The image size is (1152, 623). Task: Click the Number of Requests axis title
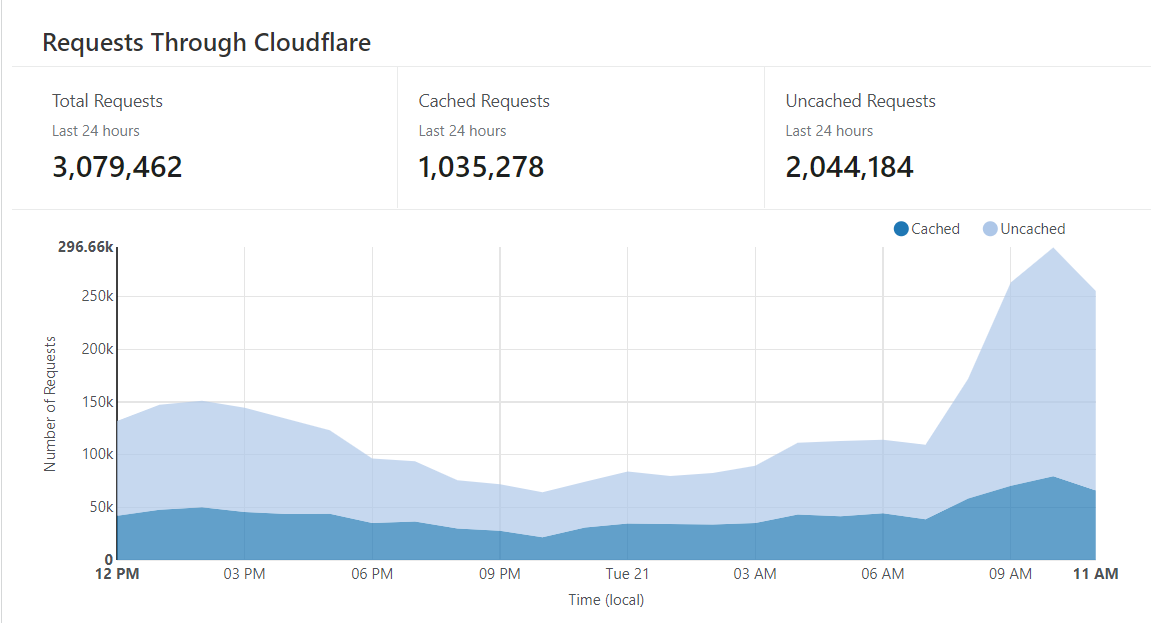(50, 404)
